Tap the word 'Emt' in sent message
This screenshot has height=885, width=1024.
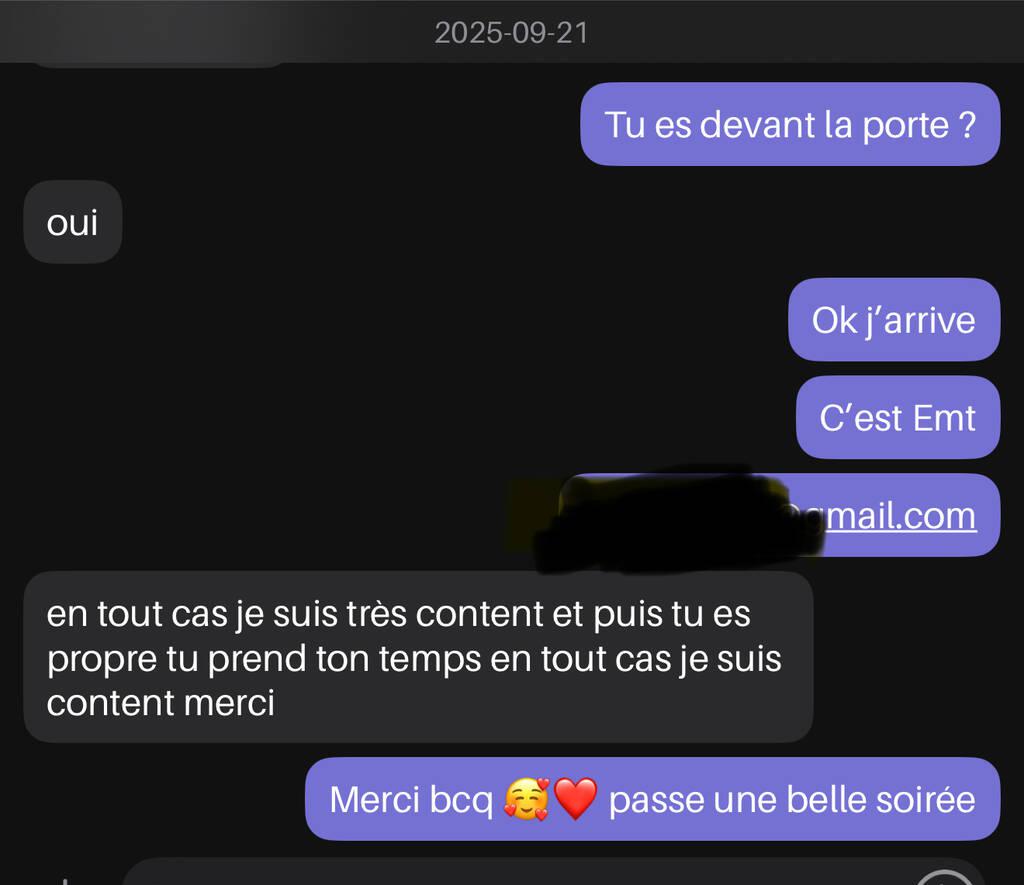click(944, 418)
